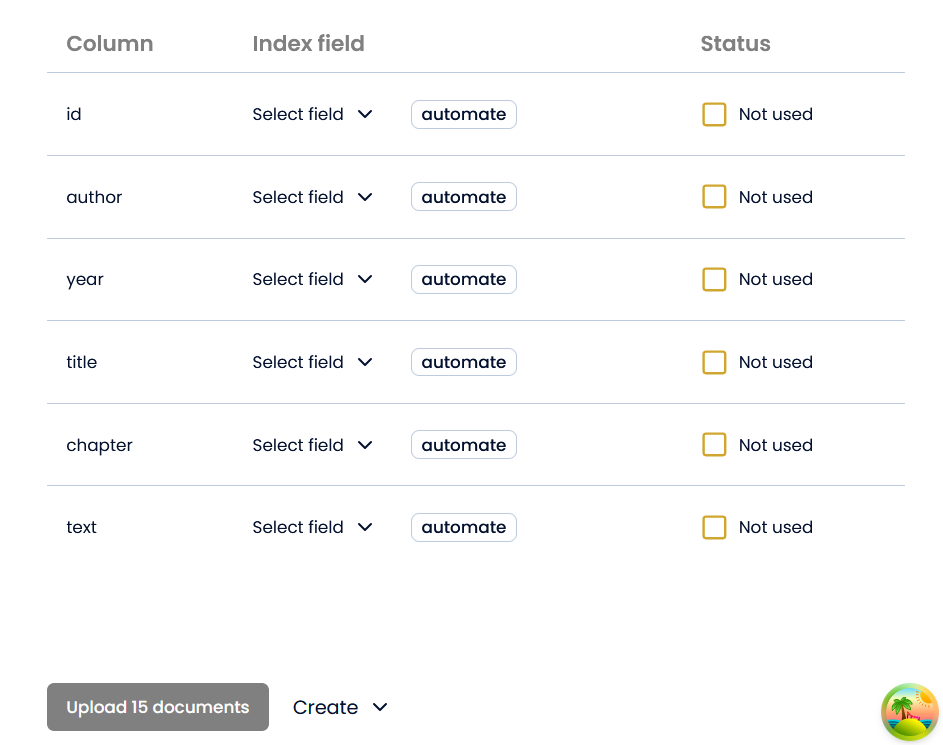Open the Create dropdown menu

tap(339, 707)
